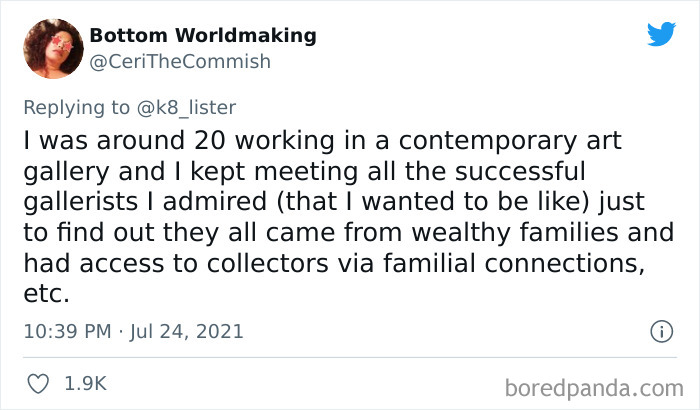Click the tweet's first line about contemporary art
Image resolution: width=700 pixels, height=410 pixels.
click(322, 141)
